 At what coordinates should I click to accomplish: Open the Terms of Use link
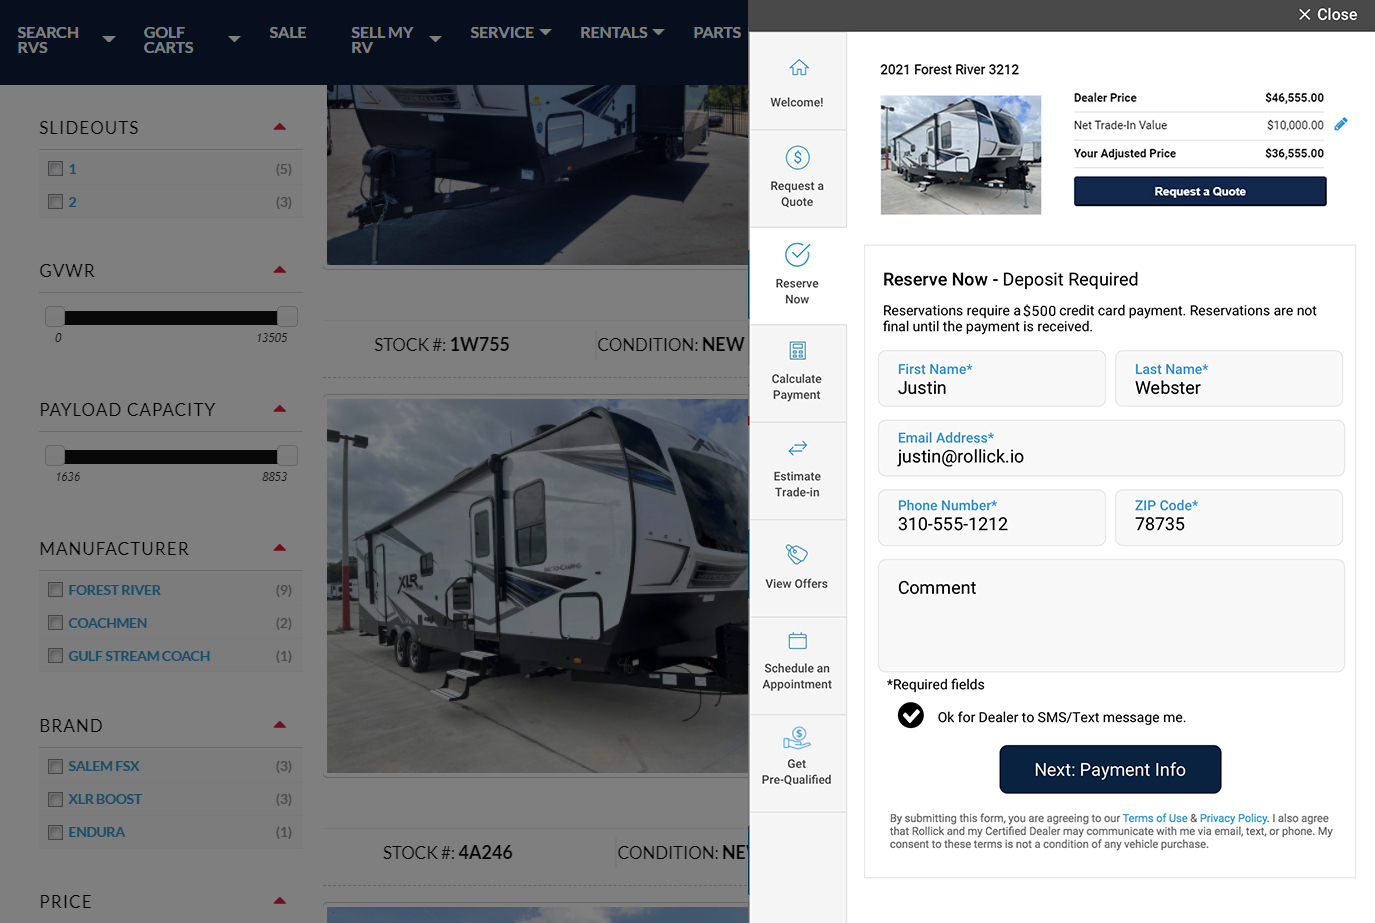pyautogui.click(x=1154, y=818)
